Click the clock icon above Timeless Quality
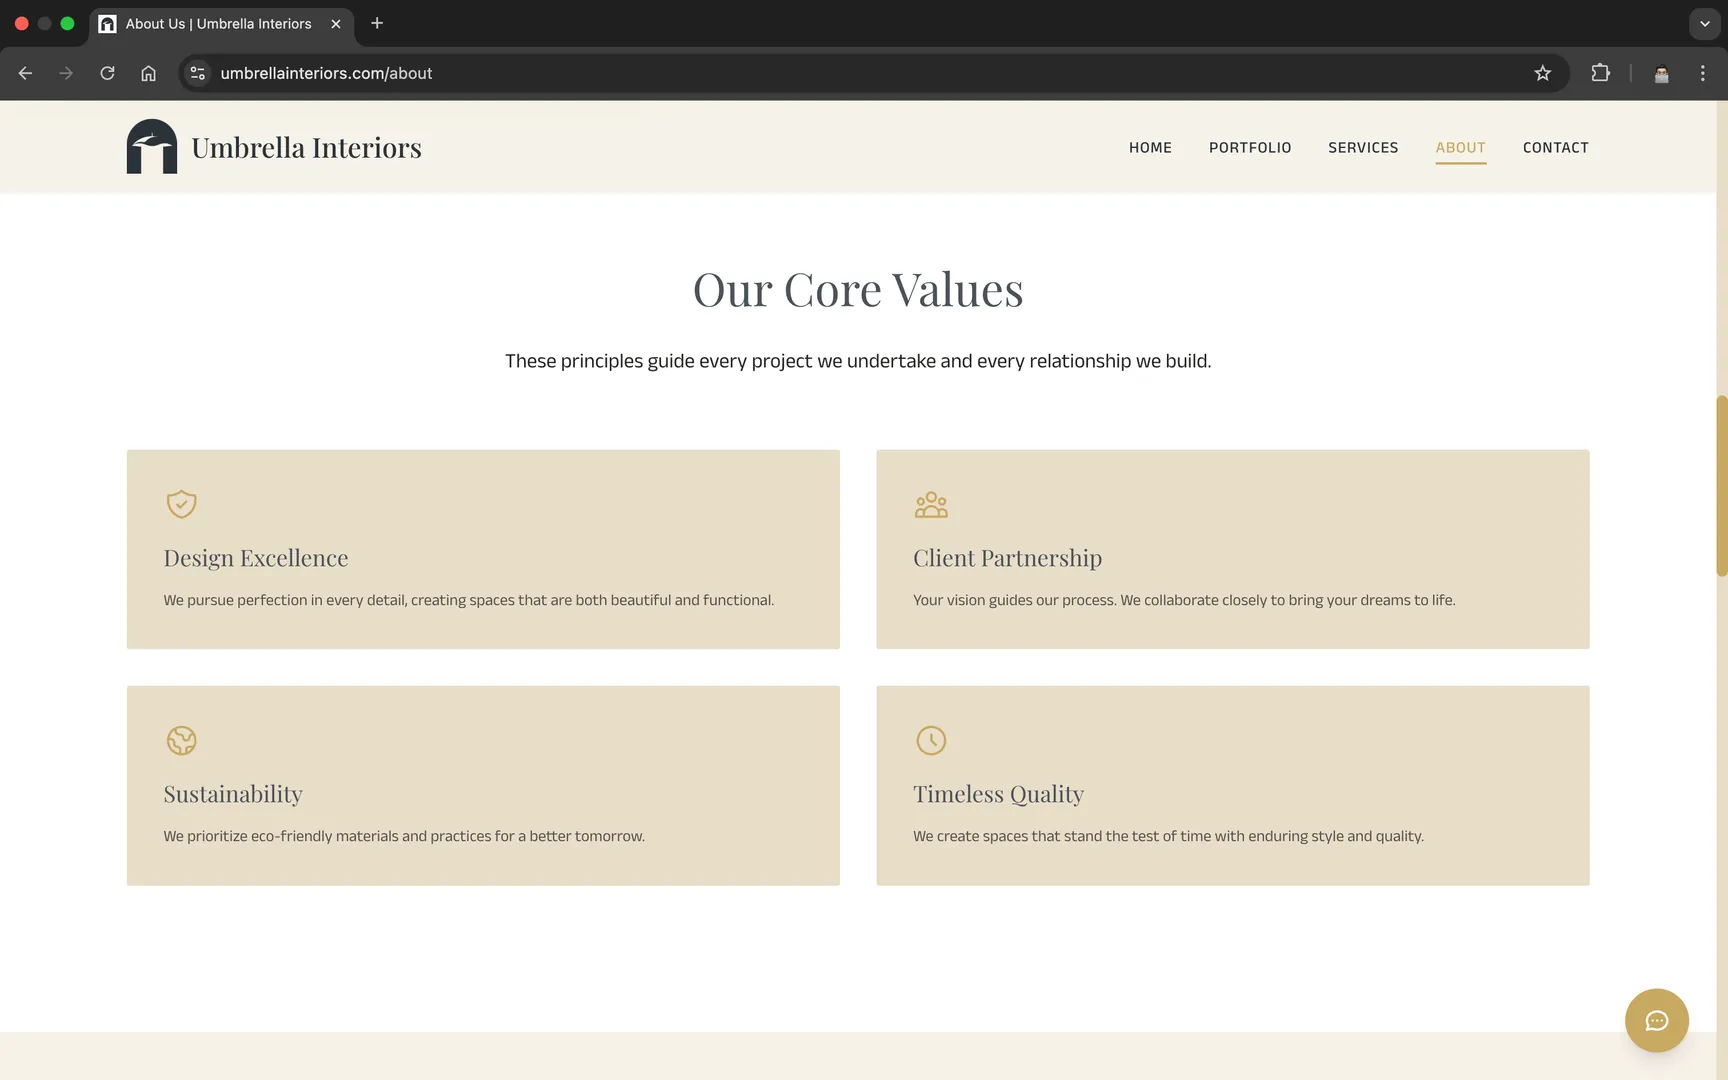The image size is (1728, 1080). 930,740
